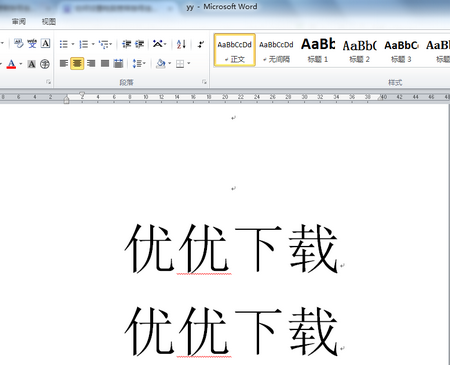Viewport: 450px width, 365px height.
Task: Open the Font dialog launcher
Action: pyautogui.click(x=48, y=82)
